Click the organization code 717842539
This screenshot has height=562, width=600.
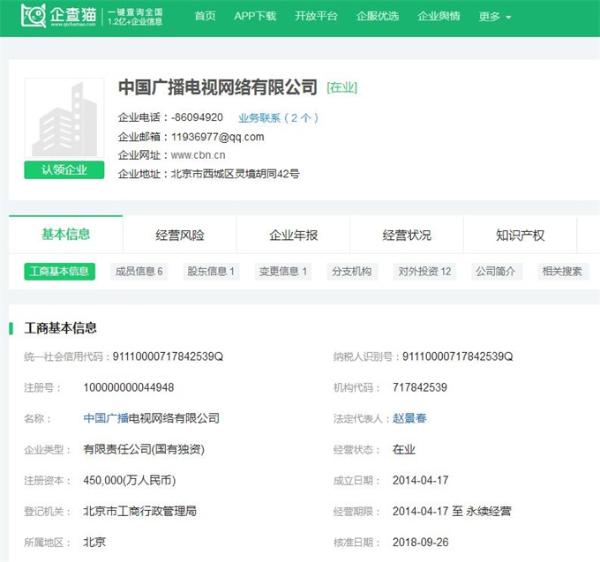tap(420, 388)
